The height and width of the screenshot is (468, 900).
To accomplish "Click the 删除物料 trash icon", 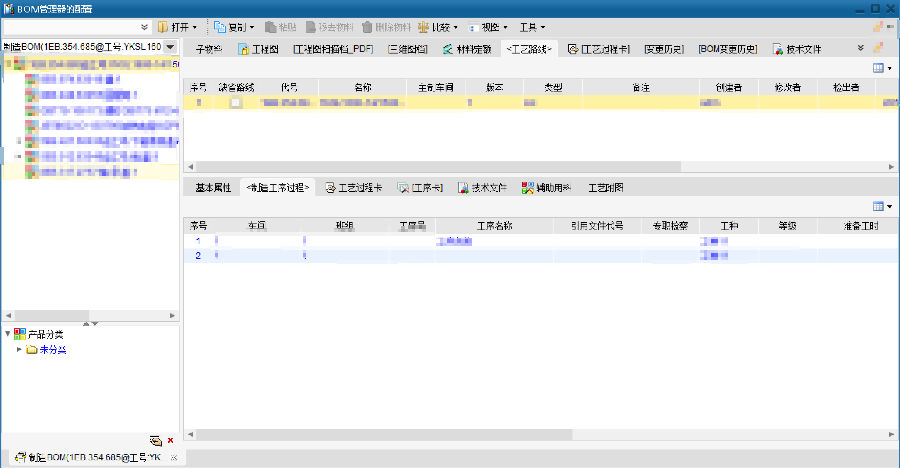I will coord(367,27).
